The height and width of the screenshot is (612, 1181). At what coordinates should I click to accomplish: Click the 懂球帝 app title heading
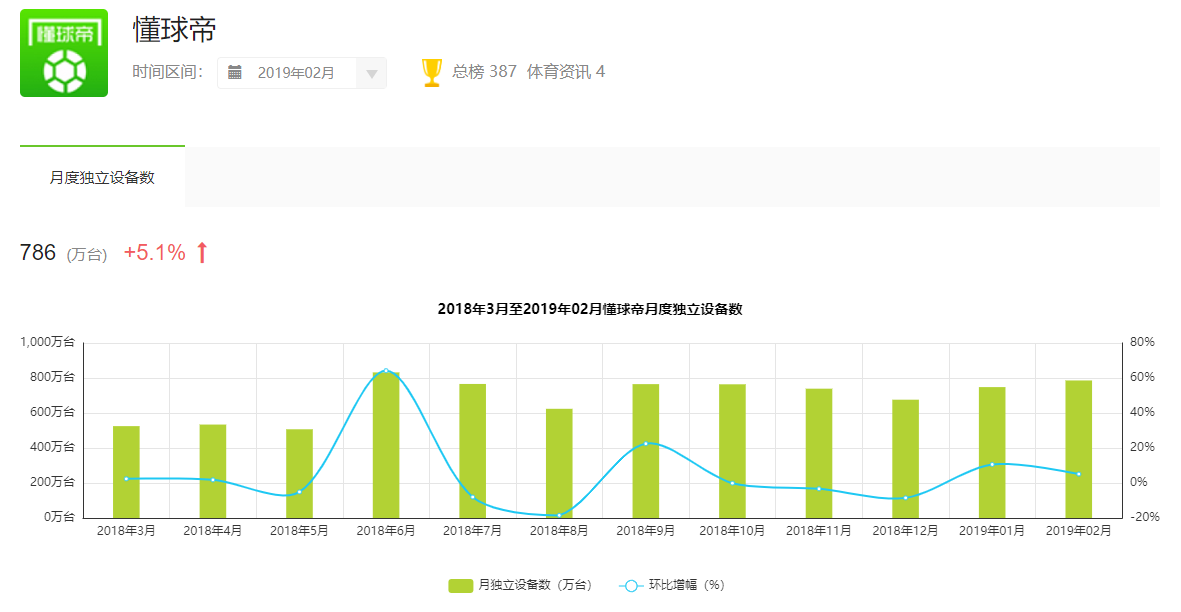pos(175,29)
